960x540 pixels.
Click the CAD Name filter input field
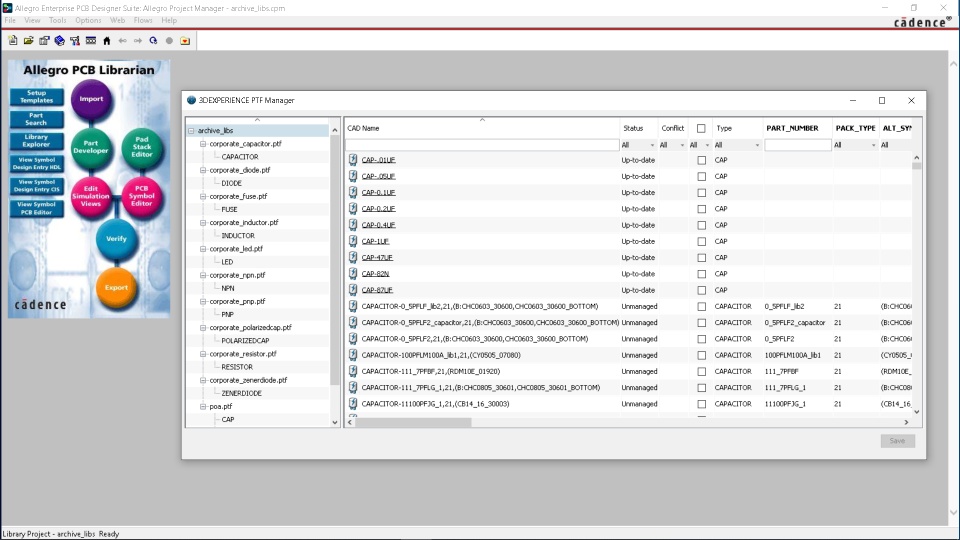482,145
